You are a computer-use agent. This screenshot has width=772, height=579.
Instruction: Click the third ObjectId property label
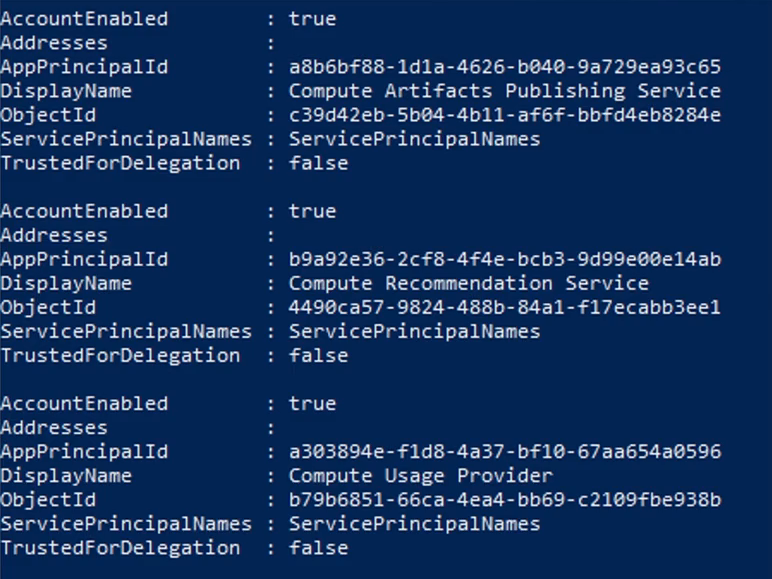[48, 500]
